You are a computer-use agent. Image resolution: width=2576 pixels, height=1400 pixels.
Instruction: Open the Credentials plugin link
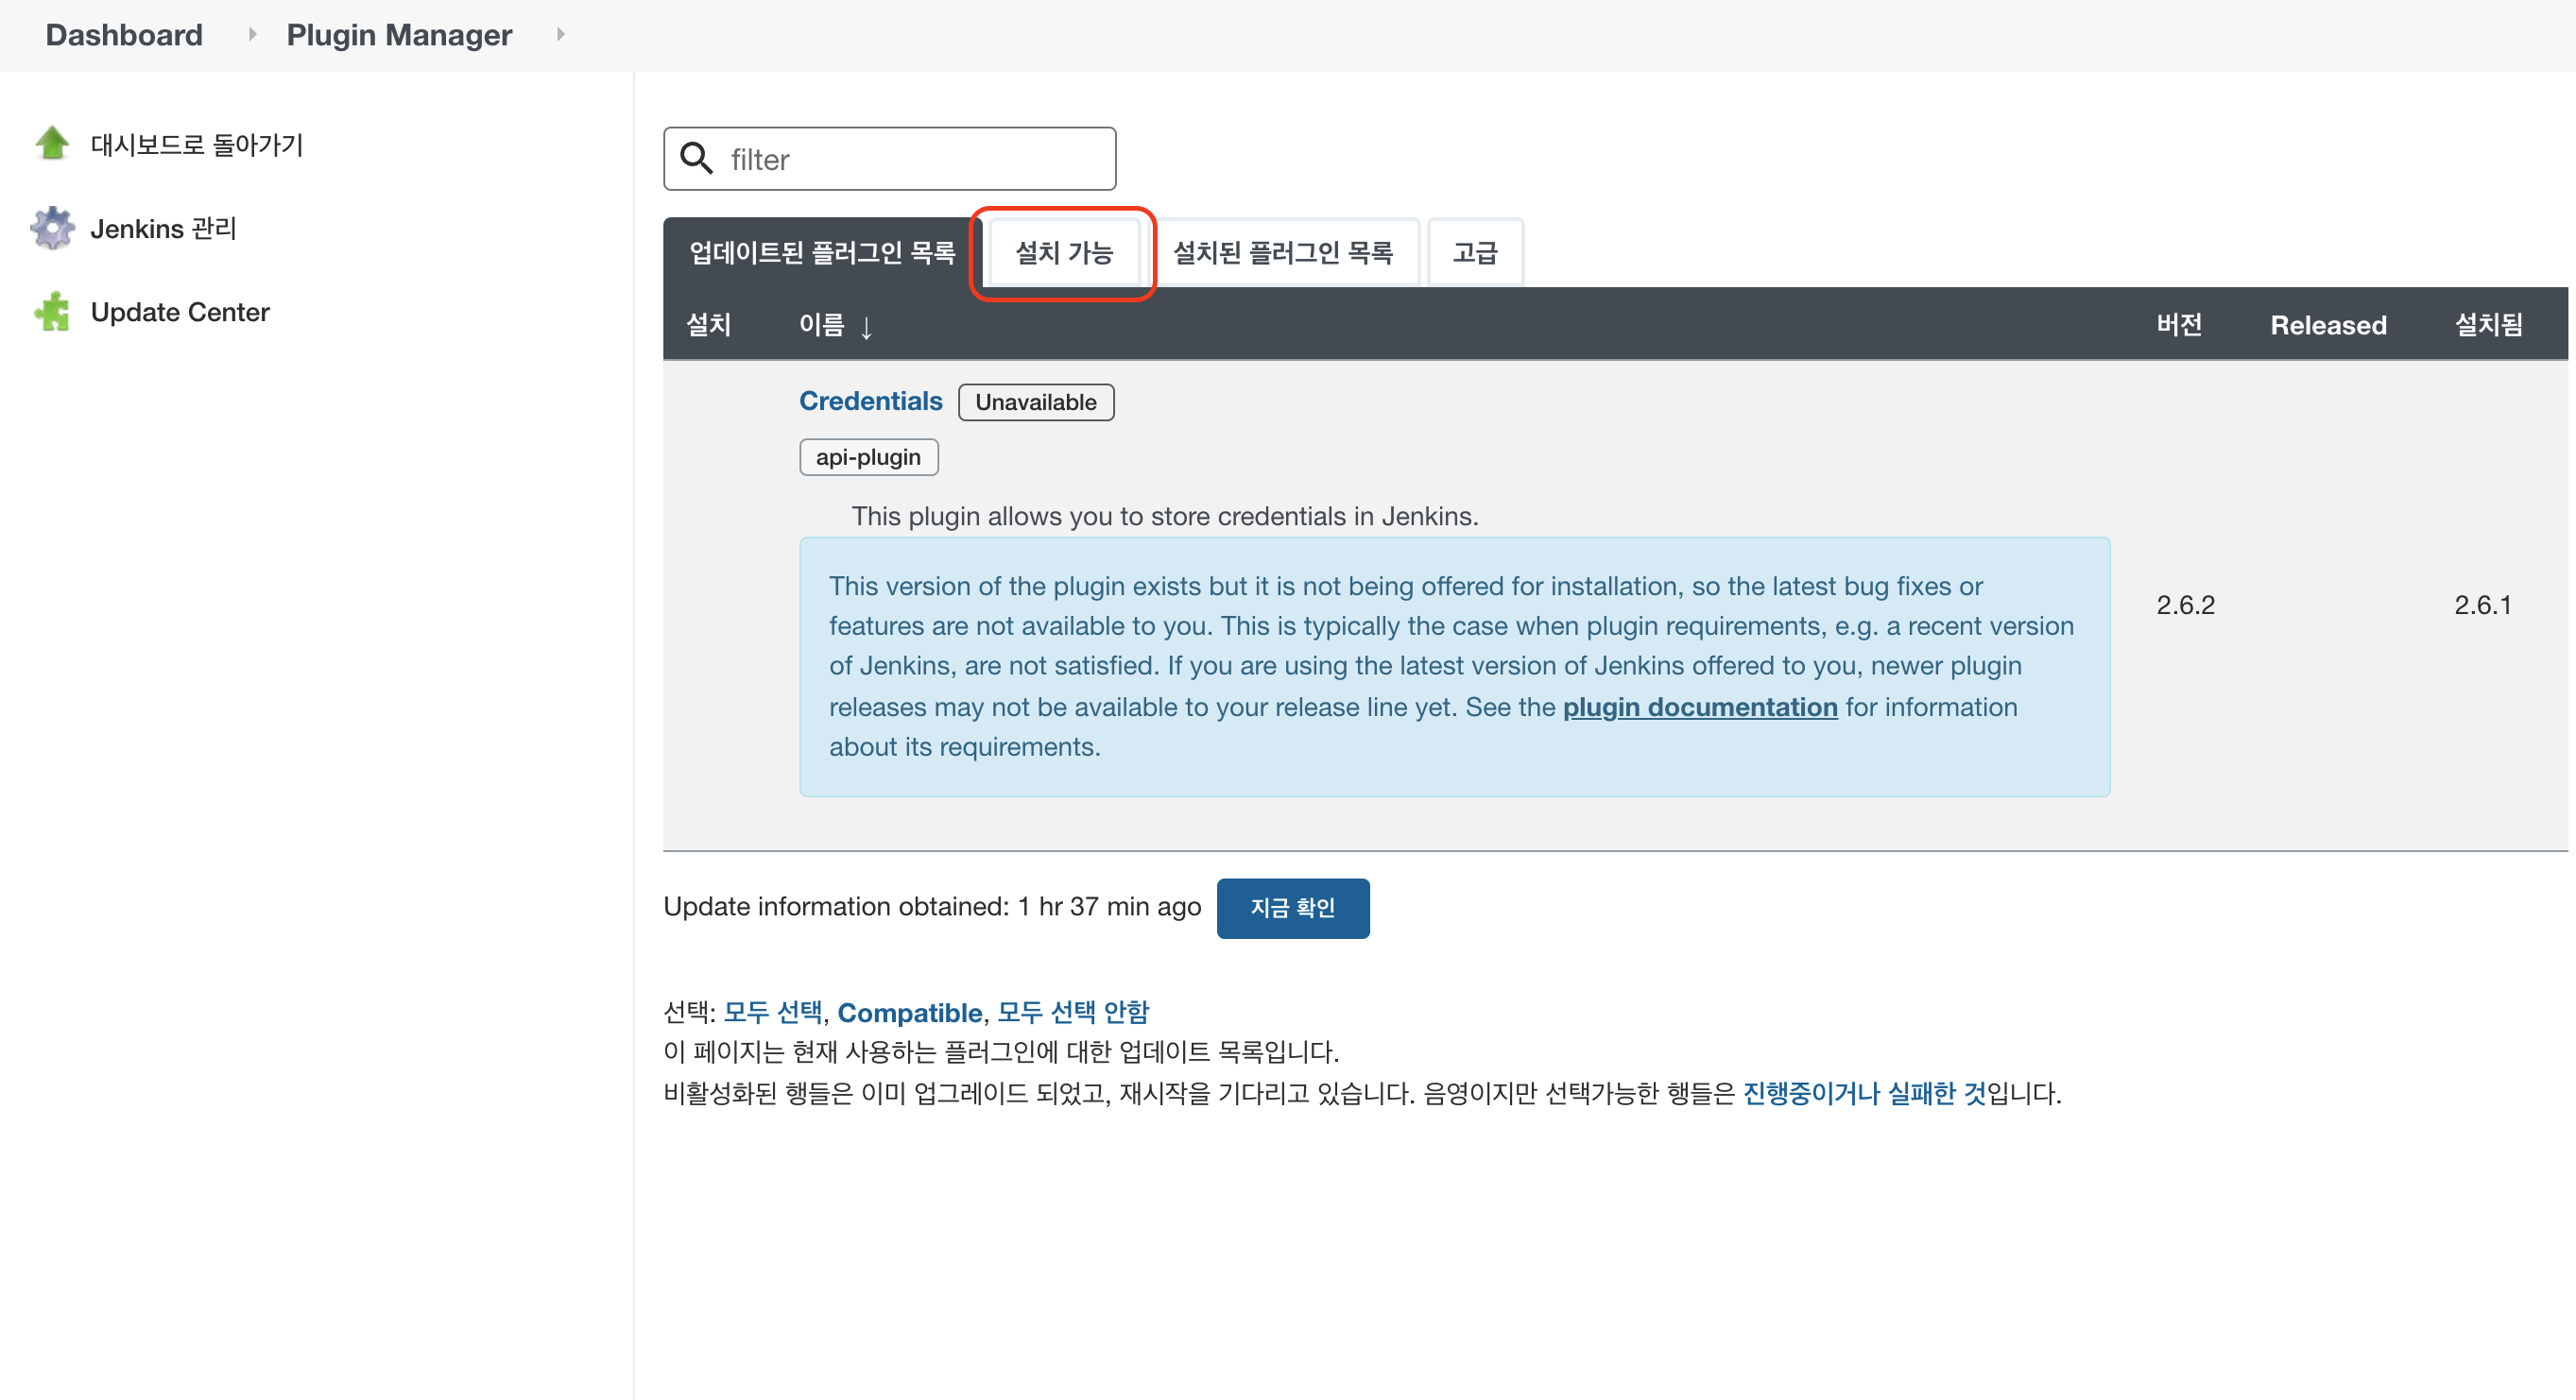(x=870, y=401)
